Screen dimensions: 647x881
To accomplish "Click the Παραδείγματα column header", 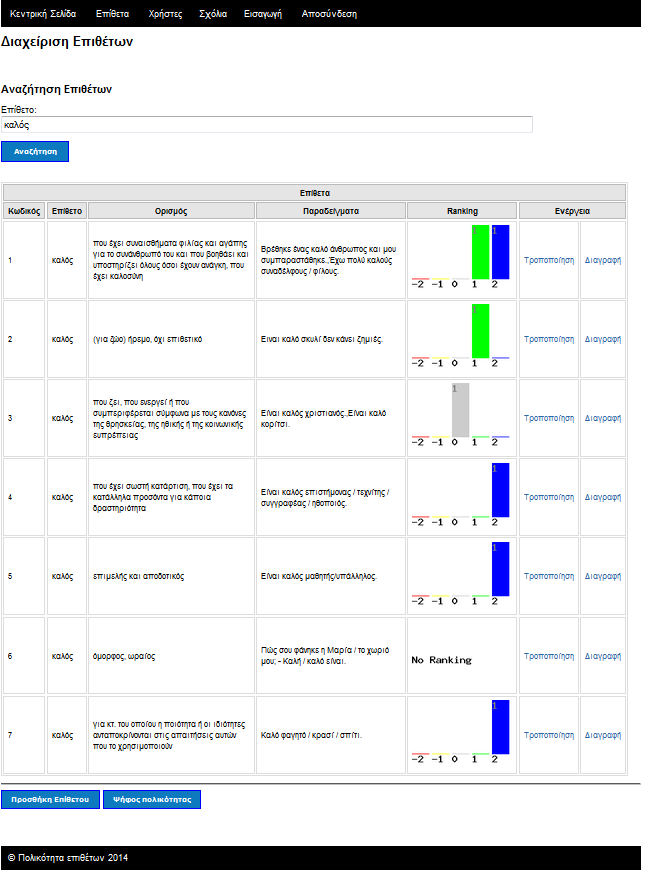I will [x=331, y=211].
